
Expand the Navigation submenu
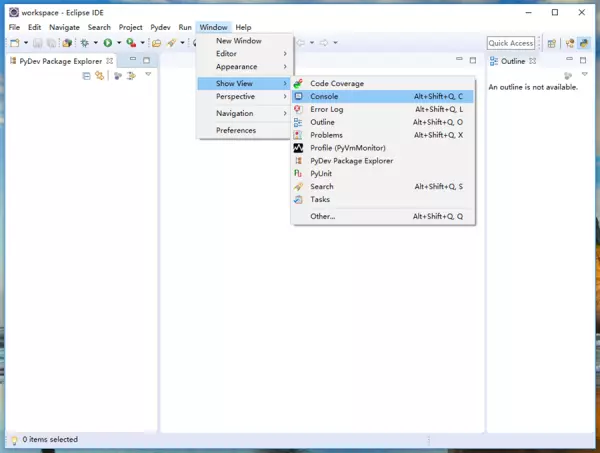click(x=245, y=113)
